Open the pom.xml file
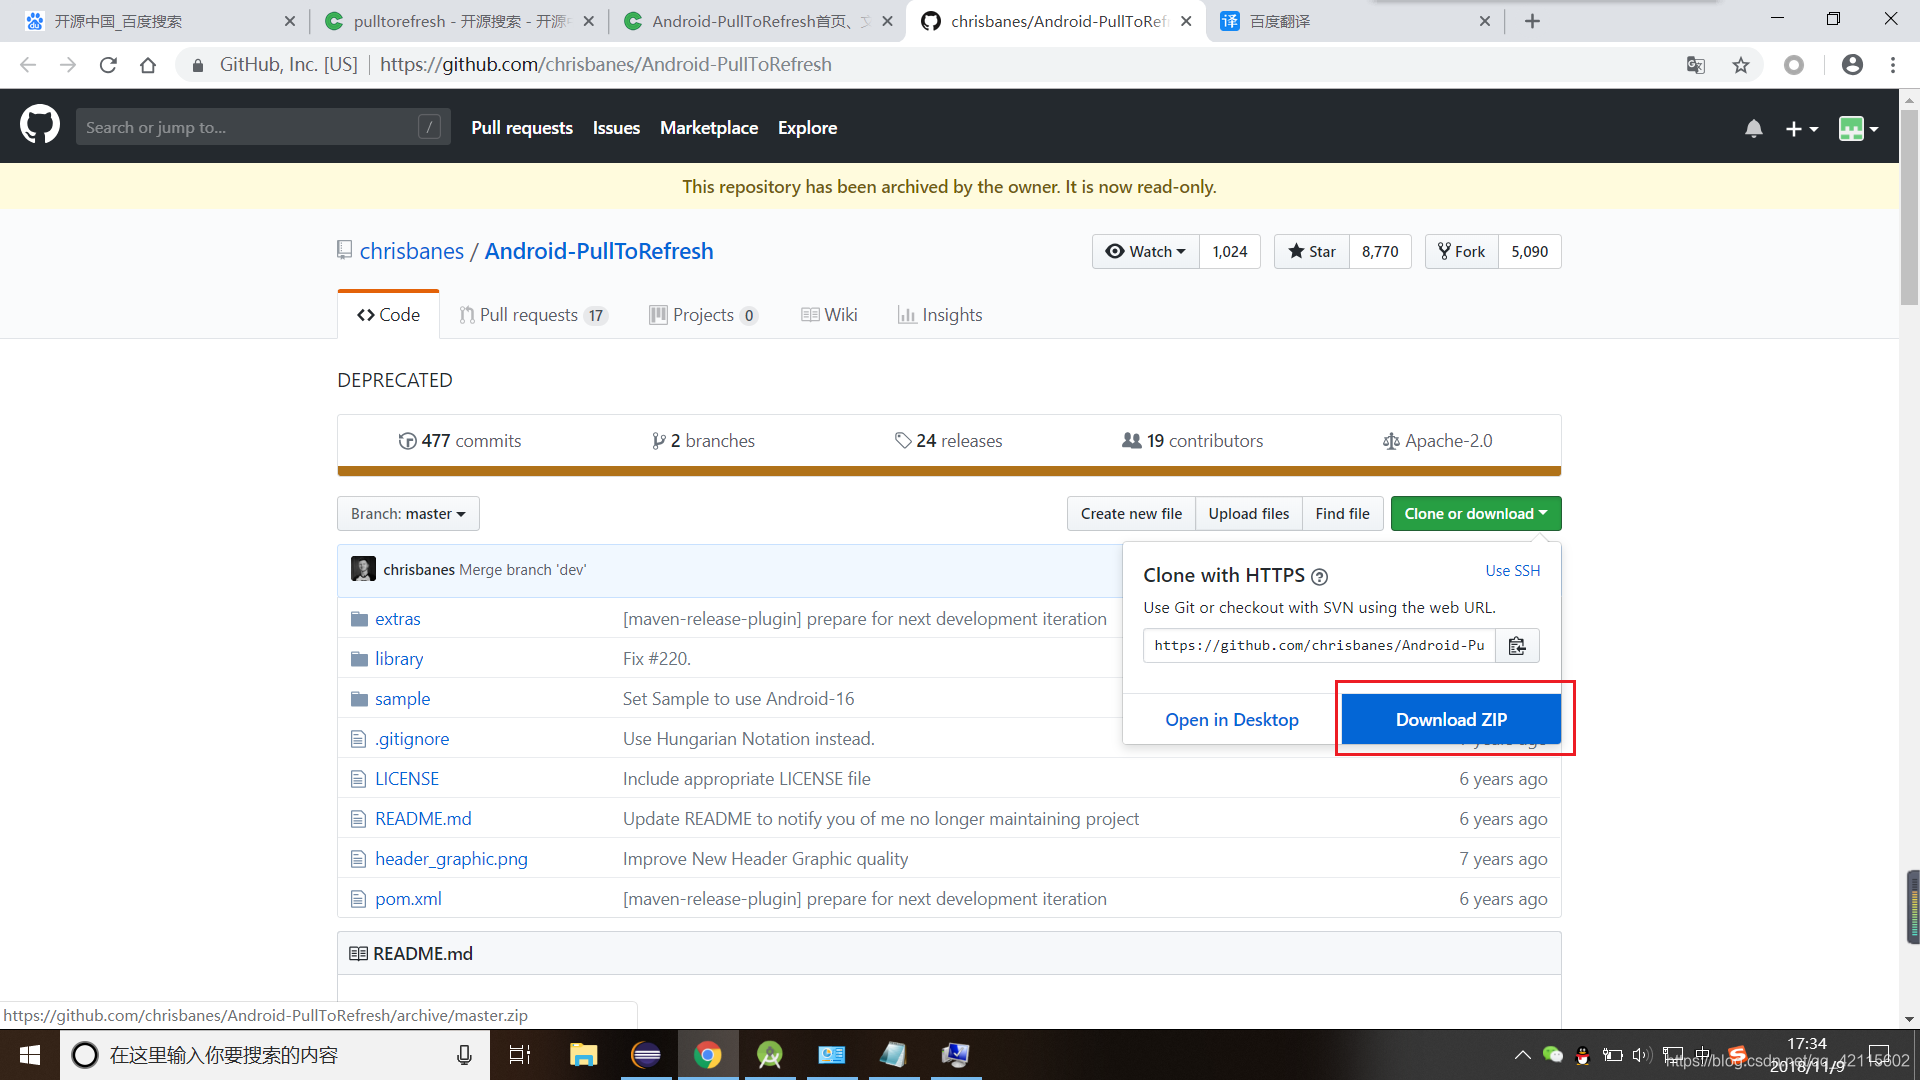 [408, 899]
